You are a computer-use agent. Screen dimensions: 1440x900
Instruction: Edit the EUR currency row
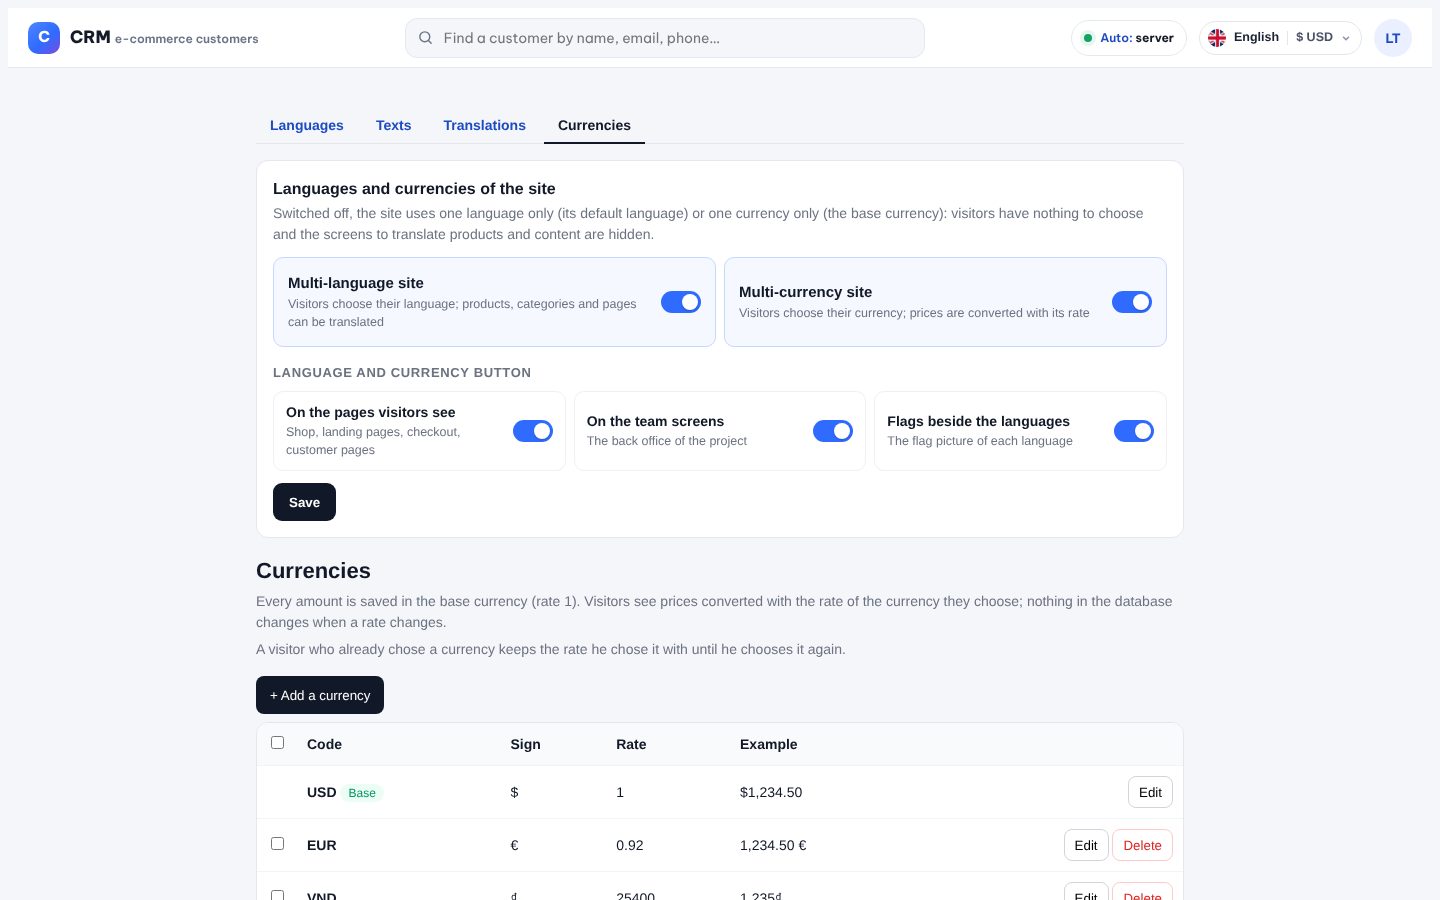coord(1086,845)
